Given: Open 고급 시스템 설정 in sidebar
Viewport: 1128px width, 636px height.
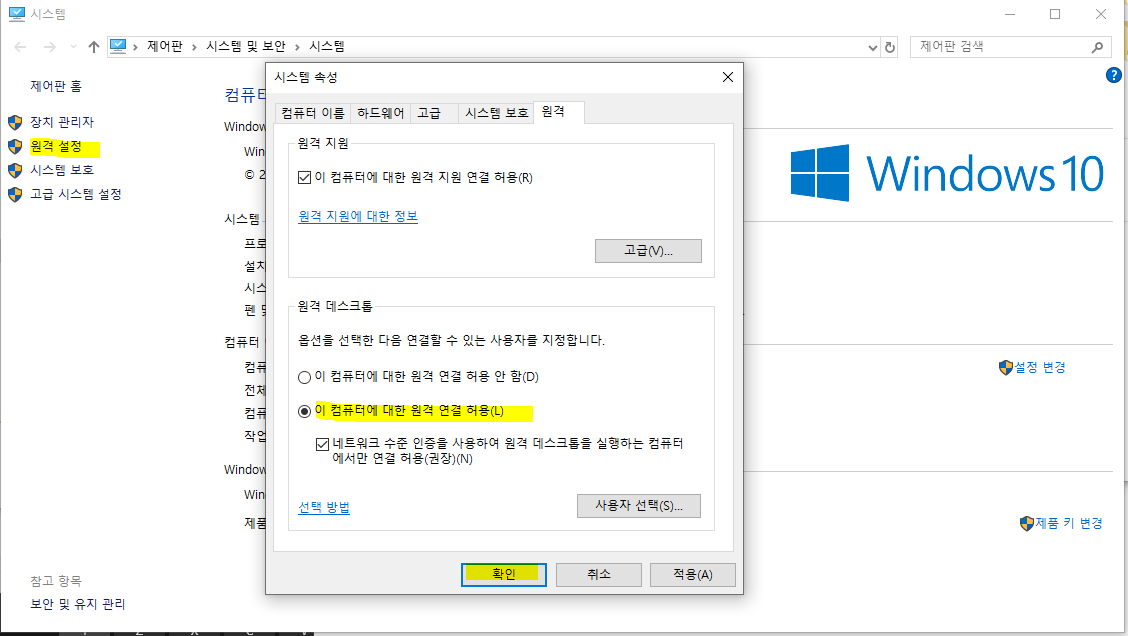Looking at the screenshot, I should click(76, 194).
